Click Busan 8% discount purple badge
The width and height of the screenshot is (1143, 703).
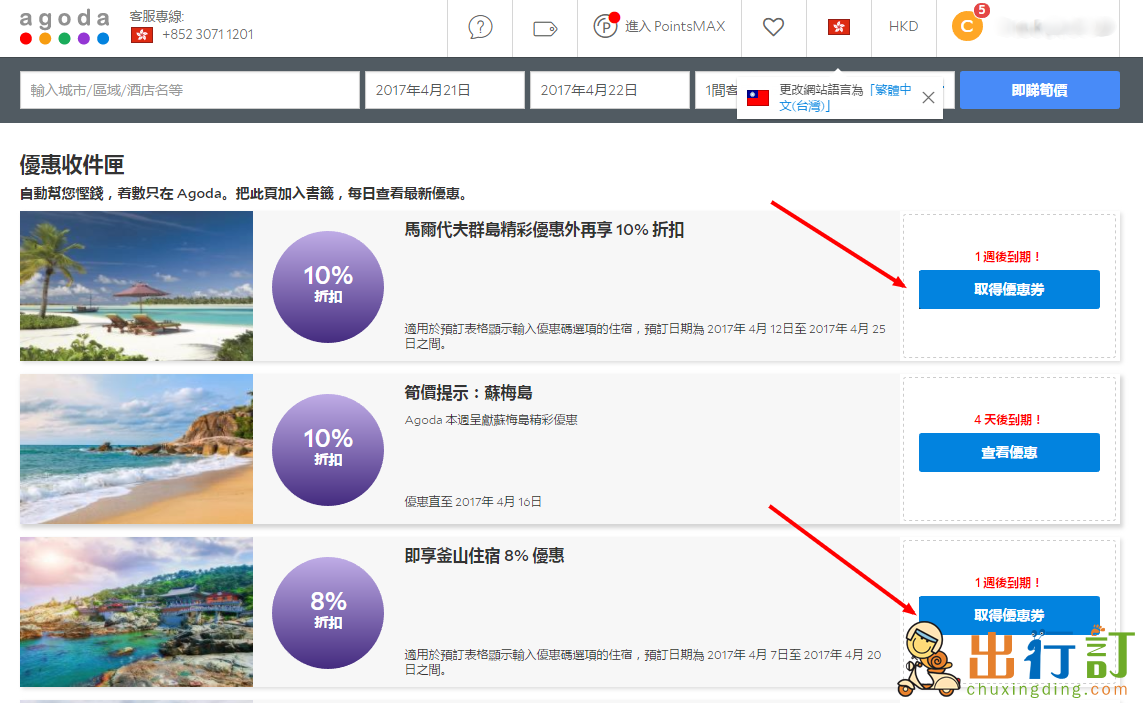(328, 613)
